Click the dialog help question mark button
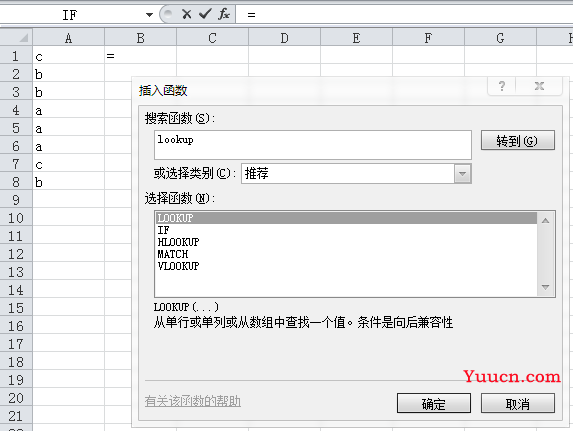 pos(502,86)
